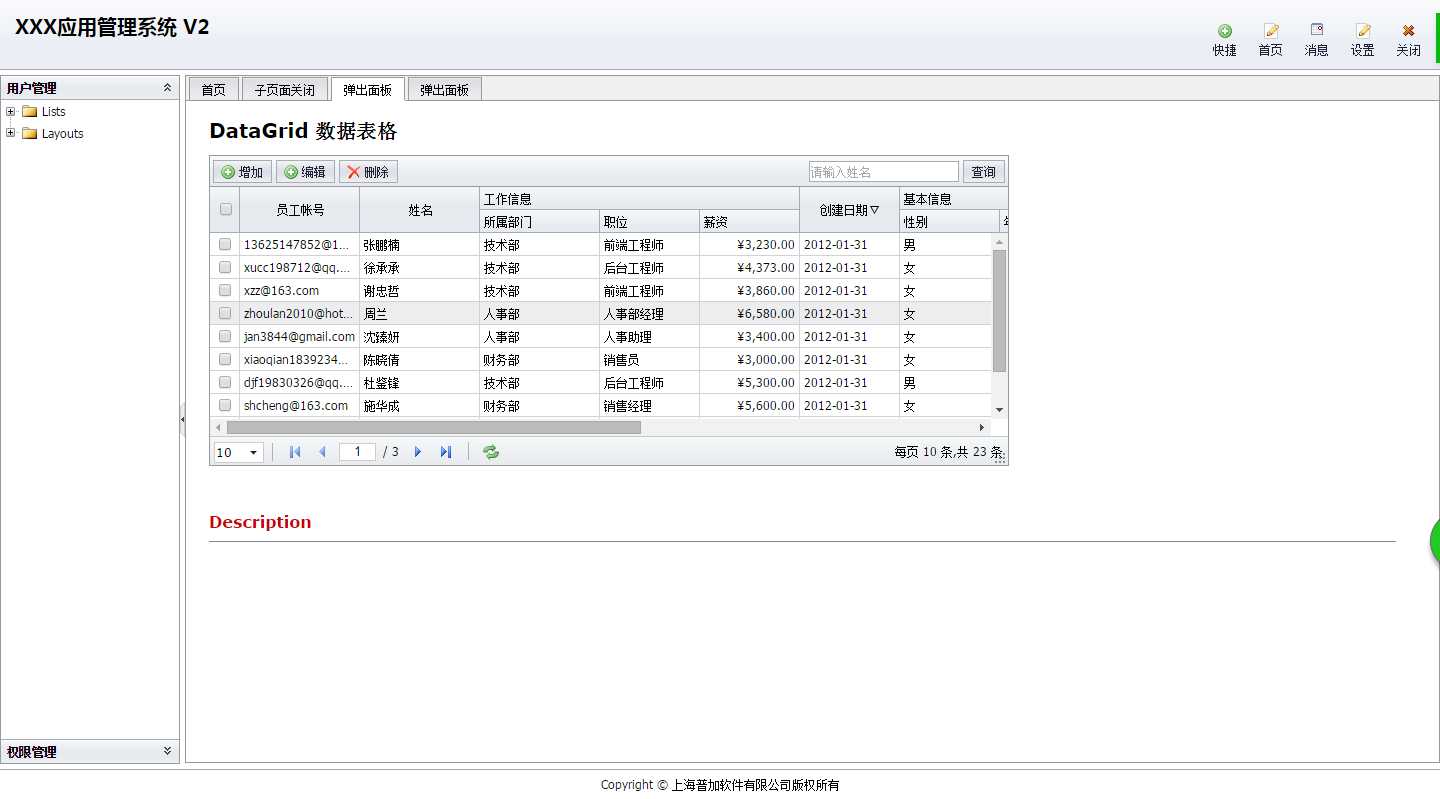Check the row for 徐承承
Image resolution: width=1440 pixels, height=799 pixels.
click(x=225, y=267)
